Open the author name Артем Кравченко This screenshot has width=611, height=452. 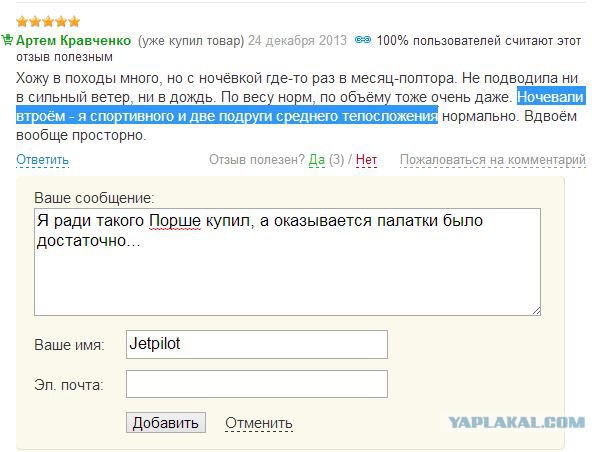click(74, 41)
